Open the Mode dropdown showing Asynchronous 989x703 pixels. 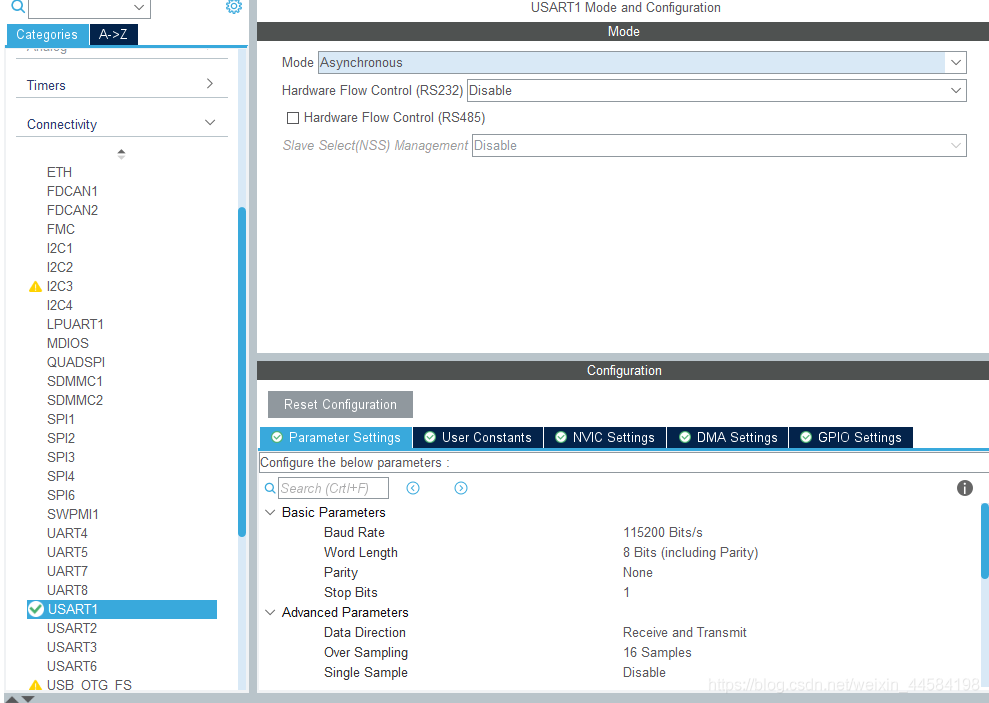click(x=642, y=62)
